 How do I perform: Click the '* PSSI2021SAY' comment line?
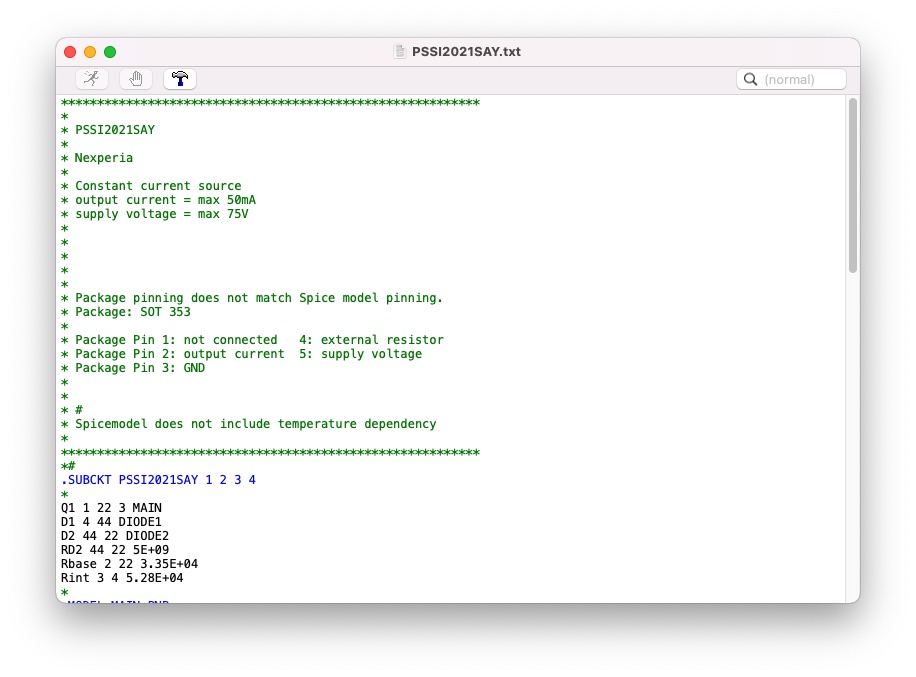click(x=108, y=130)
